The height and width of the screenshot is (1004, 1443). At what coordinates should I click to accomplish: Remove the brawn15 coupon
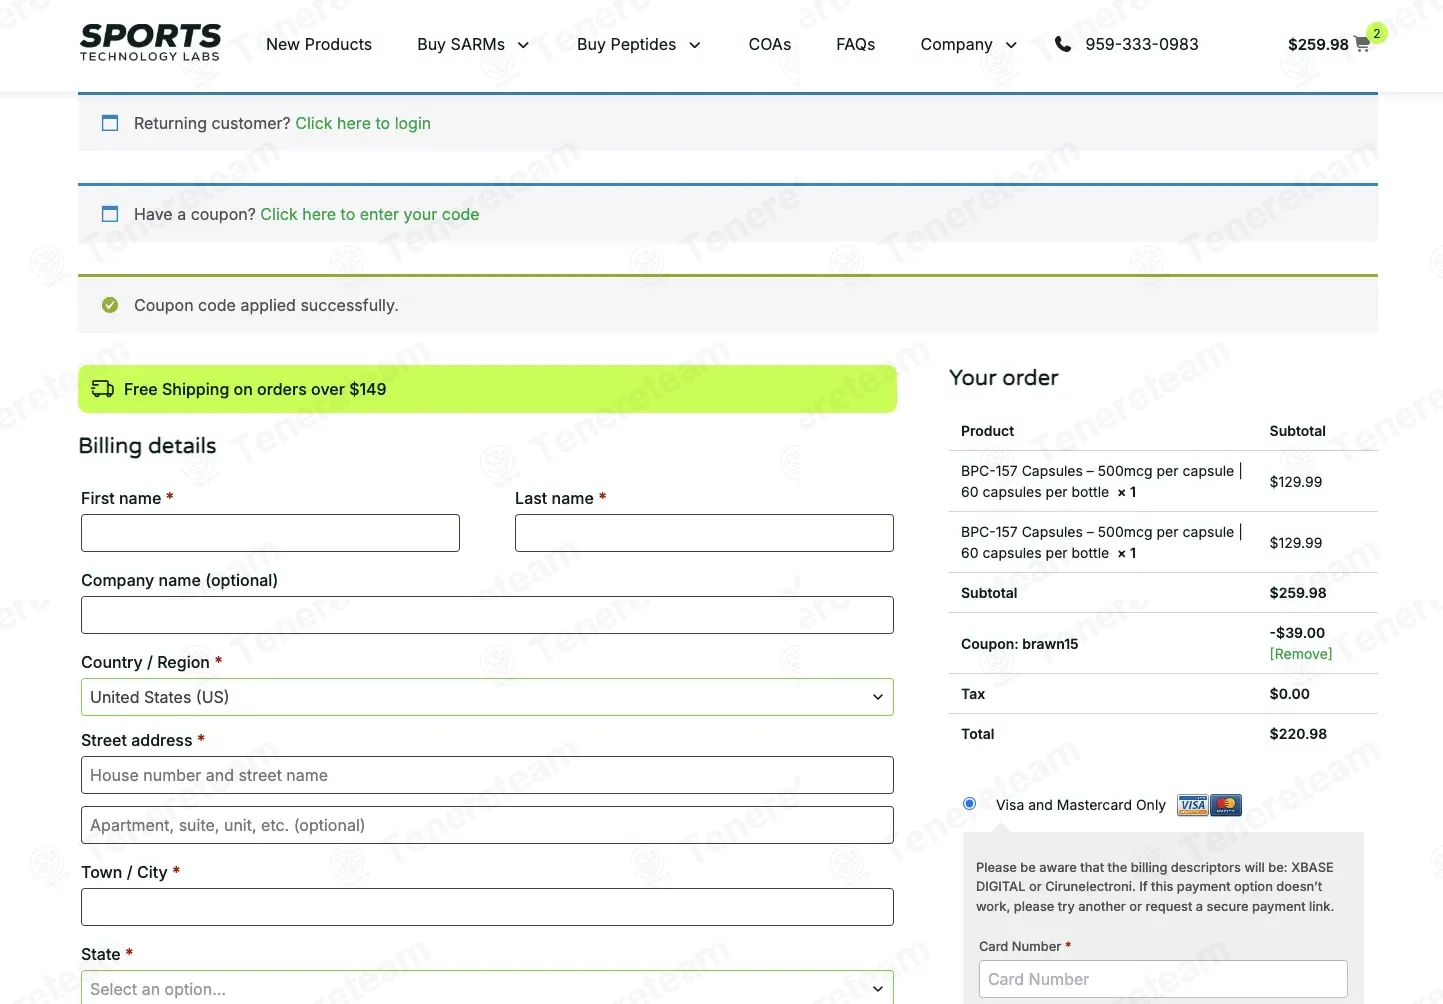click(x=1301, y=654)
